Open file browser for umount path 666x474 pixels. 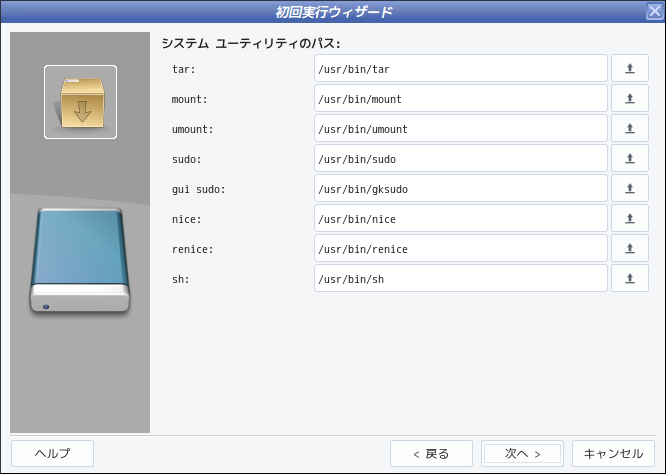coord(629,128)
